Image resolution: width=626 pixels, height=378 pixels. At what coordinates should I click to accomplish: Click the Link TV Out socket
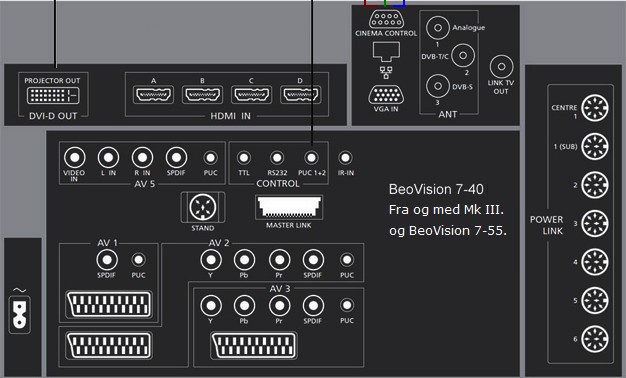point(501,67)
